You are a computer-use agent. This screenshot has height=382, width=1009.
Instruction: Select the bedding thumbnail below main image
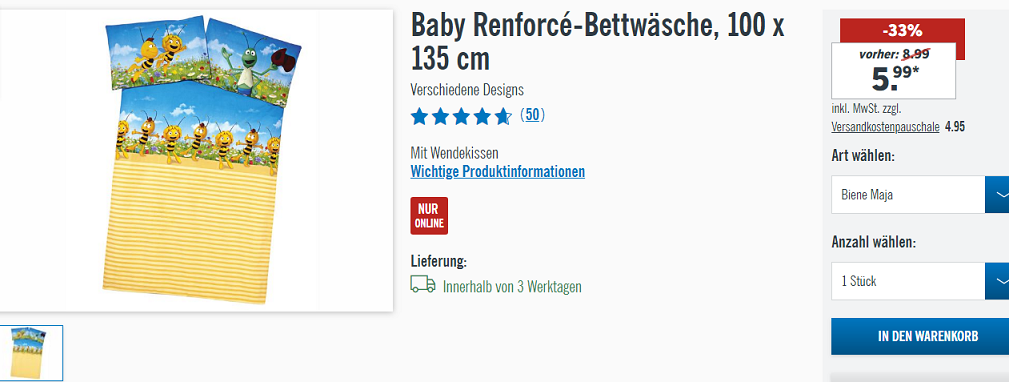coord(31,353)
